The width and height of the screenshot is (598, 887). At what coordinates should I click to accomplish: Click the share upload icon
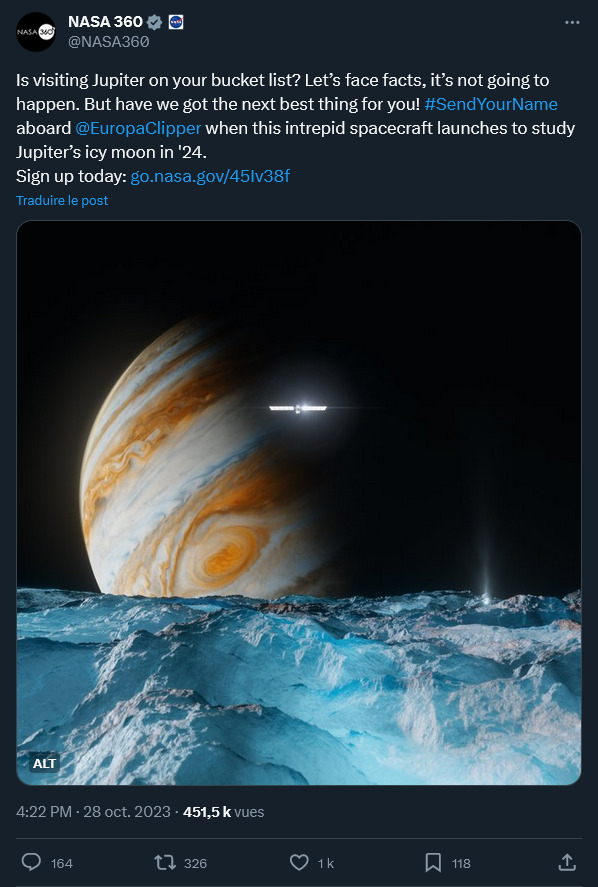tap(567, 862)
